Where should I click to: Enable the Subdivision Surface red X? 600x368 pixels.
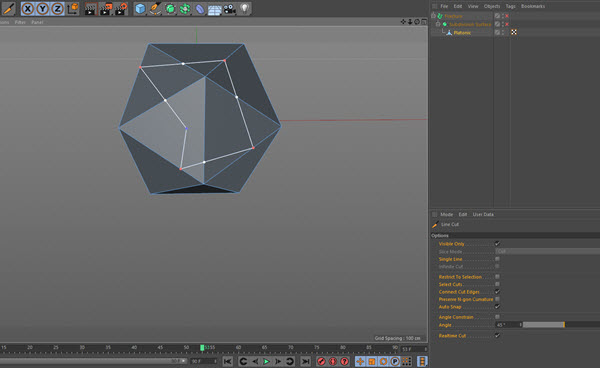tap(507, 24)
